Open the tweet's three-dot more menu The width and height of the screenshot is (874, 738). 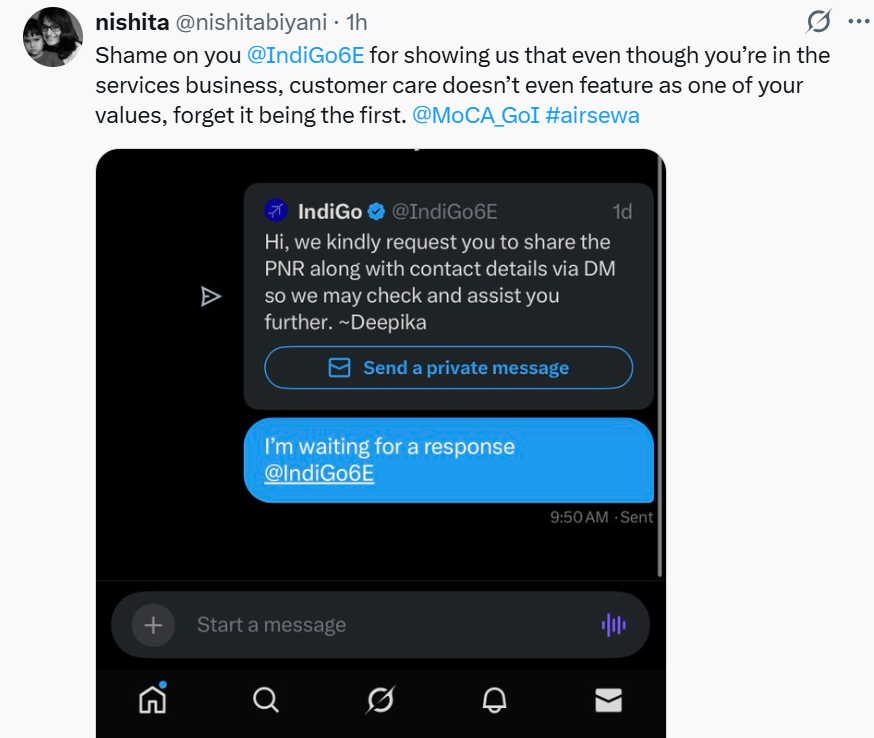pyautogui.click(x=858, y=21)
